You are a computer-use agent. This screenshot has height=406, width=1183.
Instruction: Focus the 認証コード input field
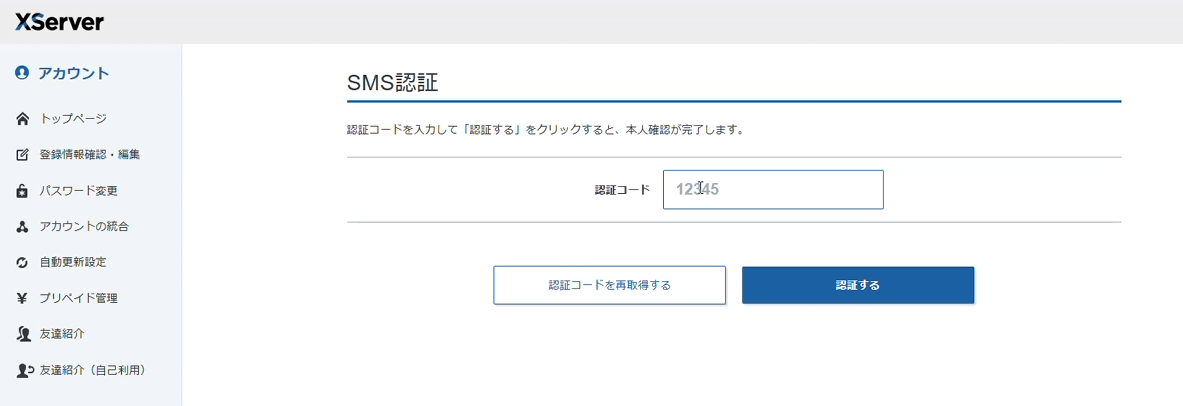(x=773, y=190)
